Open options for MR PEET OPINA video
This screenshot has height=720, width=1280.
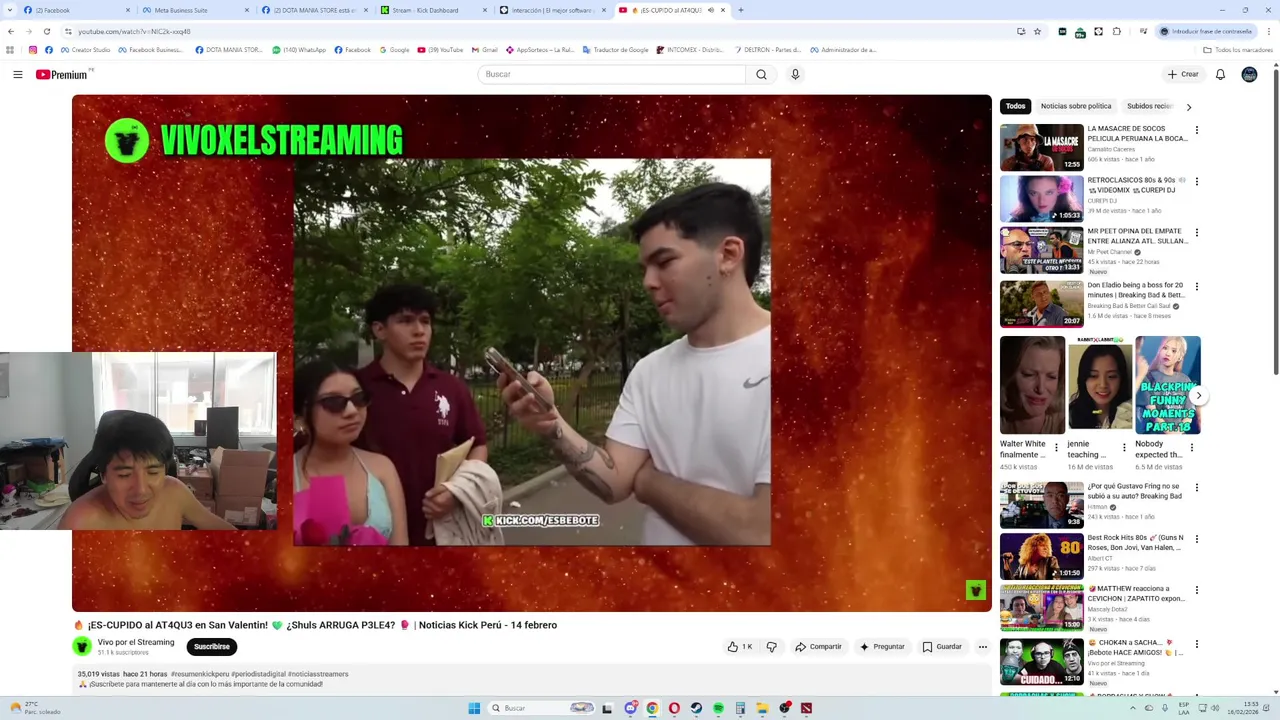pyautogui.click(x=1196, y=233)
